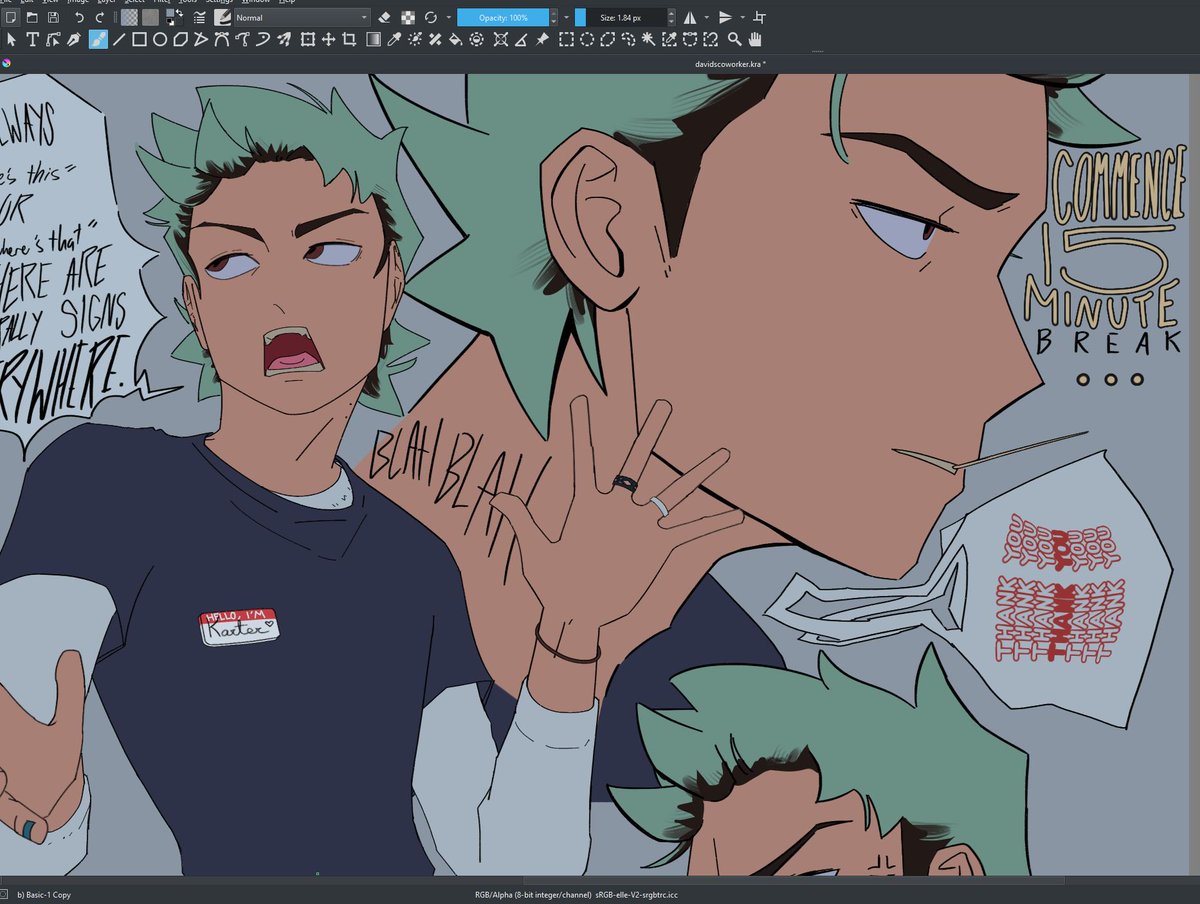Viewport: 1200px width, 904px height.
Task: Save the current document
Action: [x=53, y=17]
